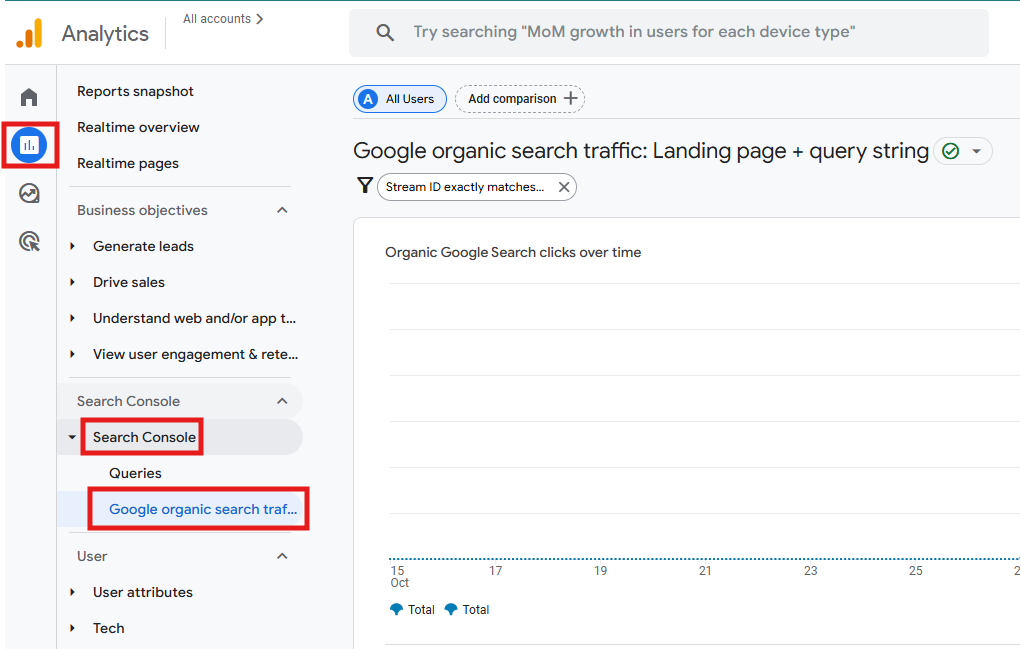Expand View user engagement & retention topic

[x=72, y=354]
